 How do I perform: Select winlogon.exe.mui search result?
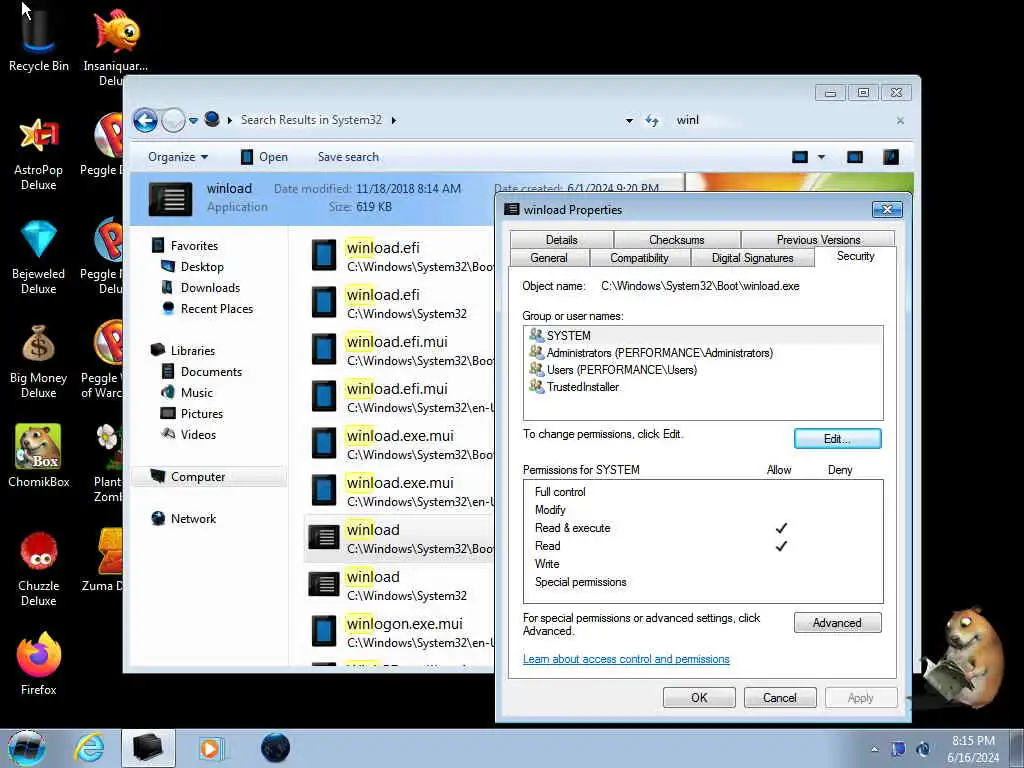(x=400, y=633)
